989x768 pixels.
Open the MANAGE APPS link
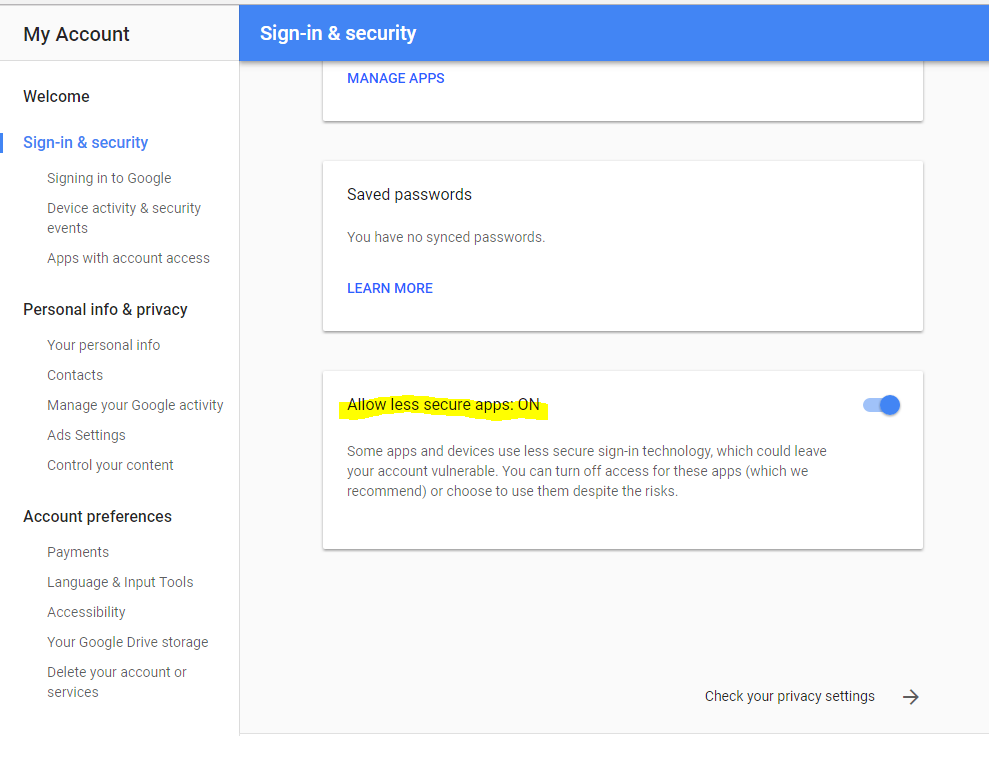[x=395, y=78]
